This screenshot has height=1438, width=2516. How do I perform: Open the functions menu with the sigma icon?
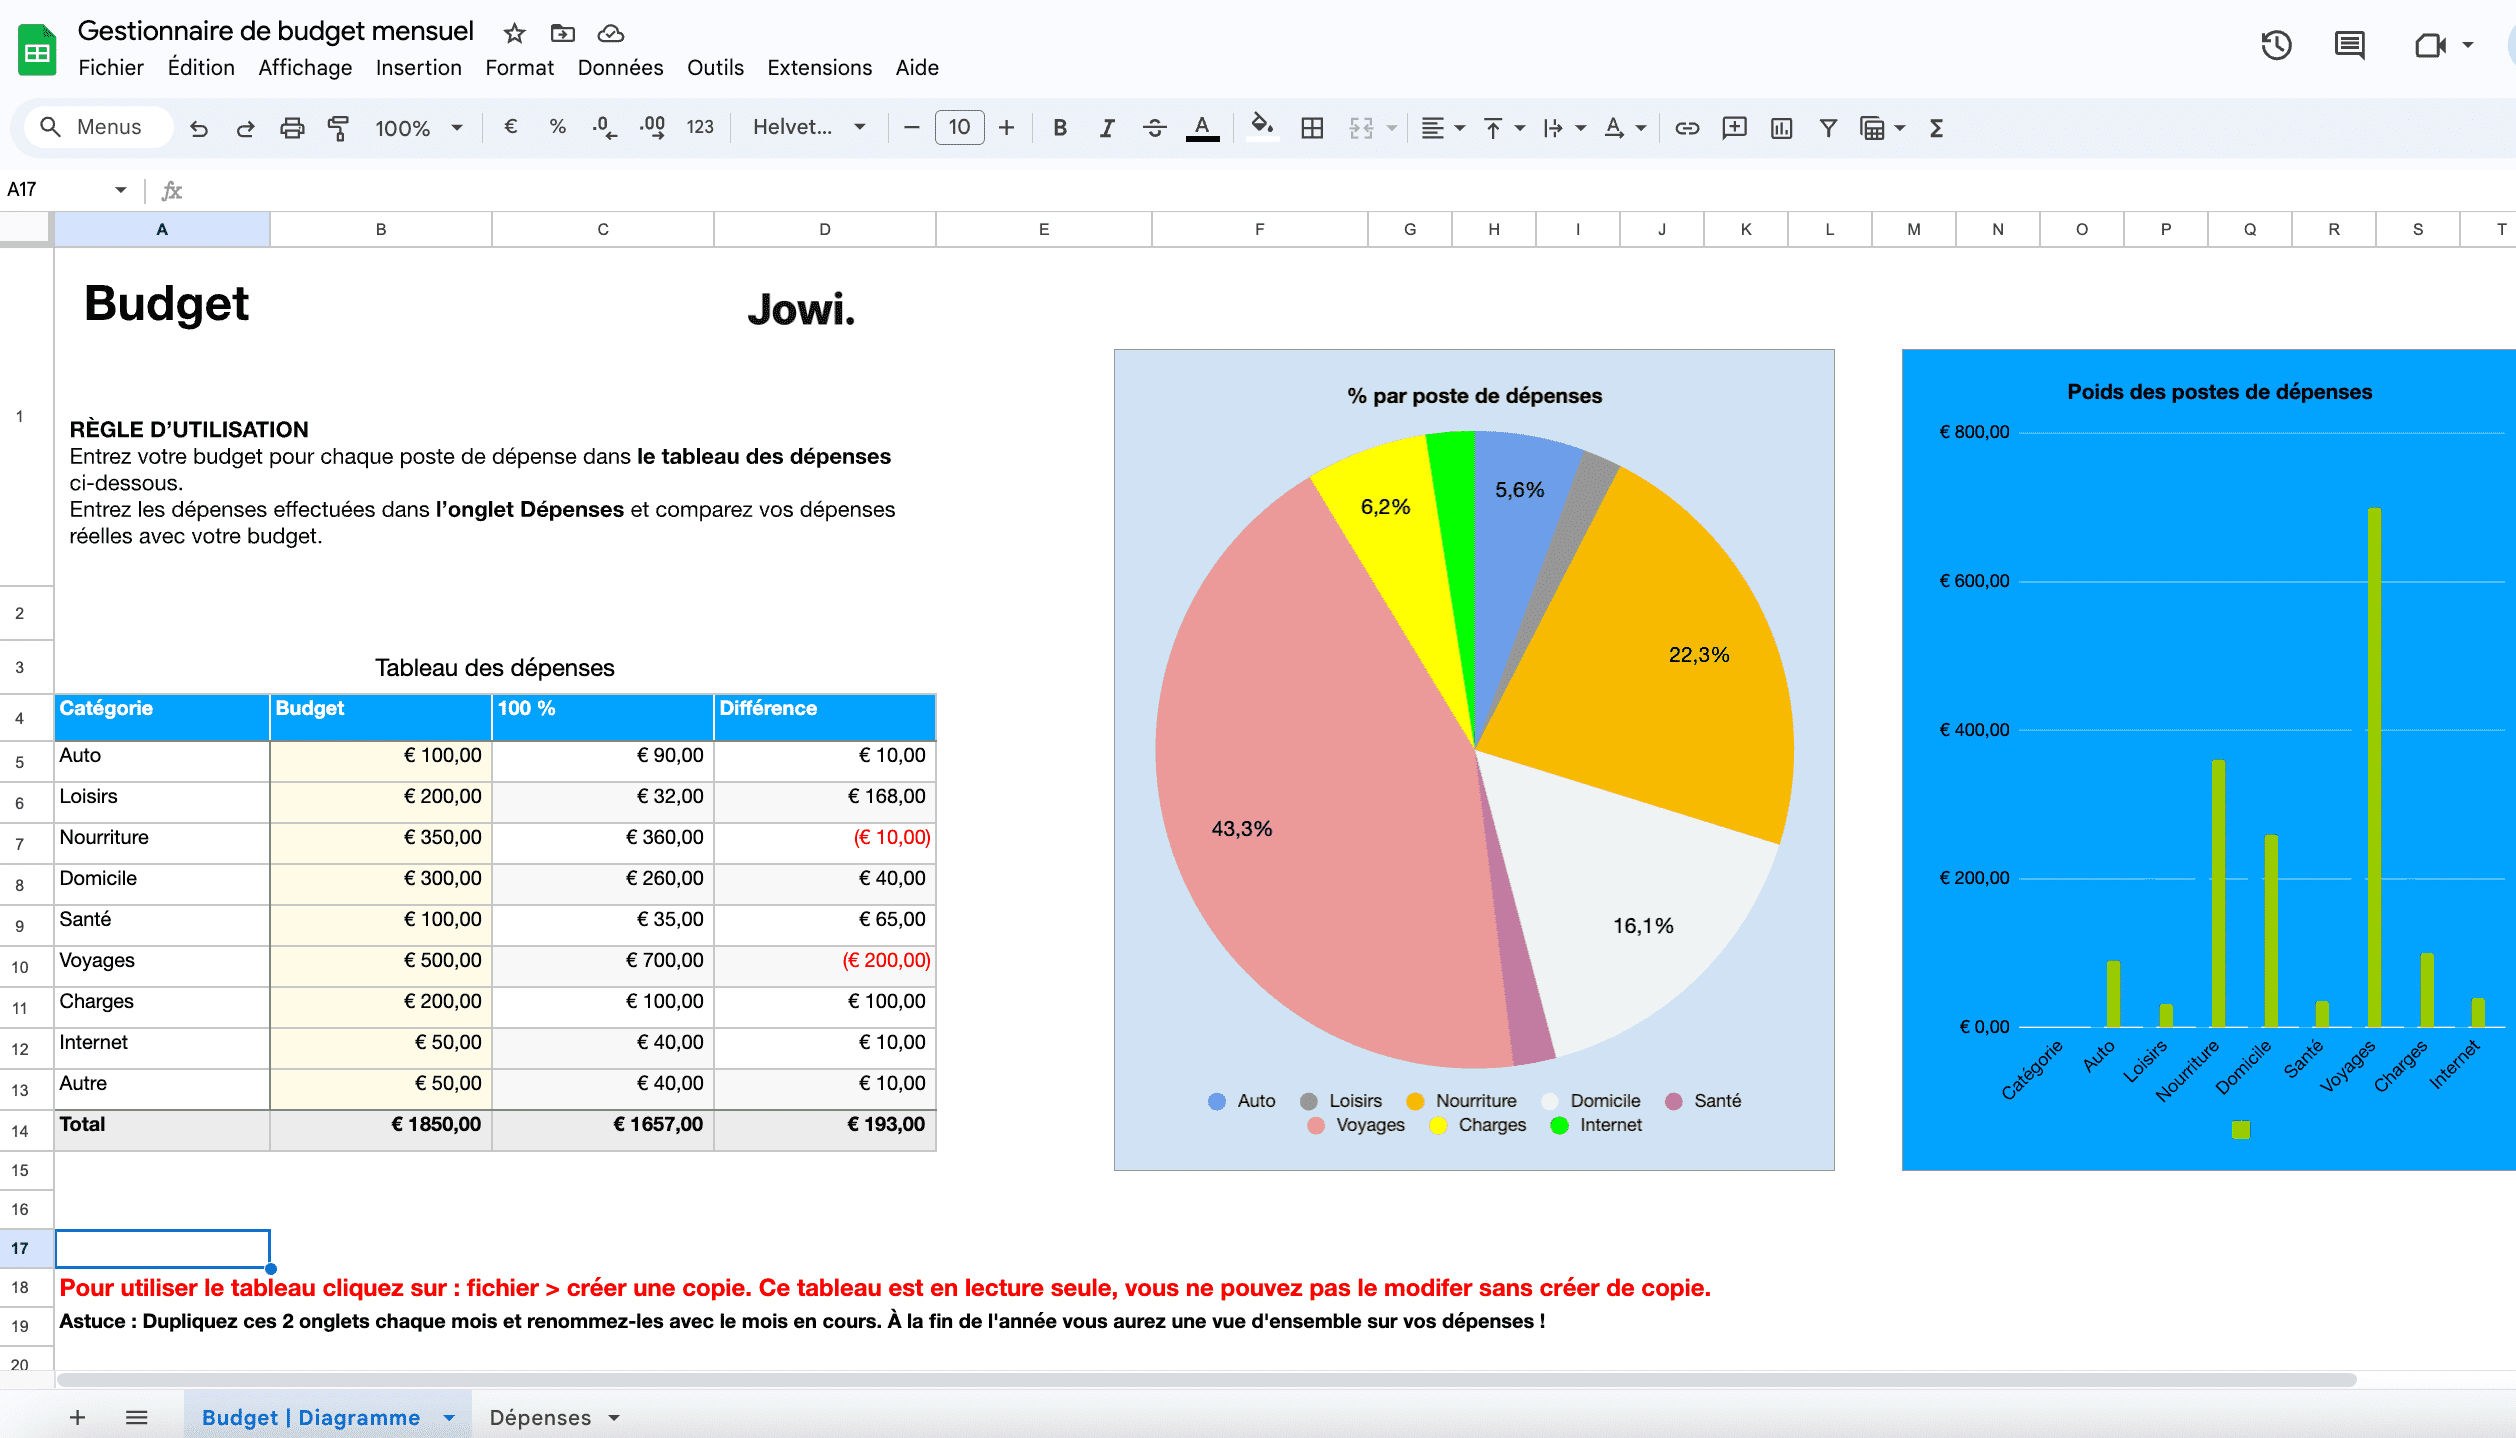(x=1936, y=127)
